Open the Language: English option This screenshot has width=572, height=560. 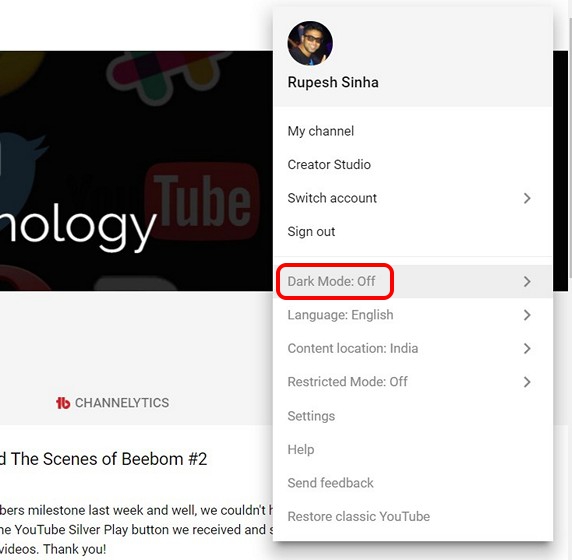pos(413,315)
